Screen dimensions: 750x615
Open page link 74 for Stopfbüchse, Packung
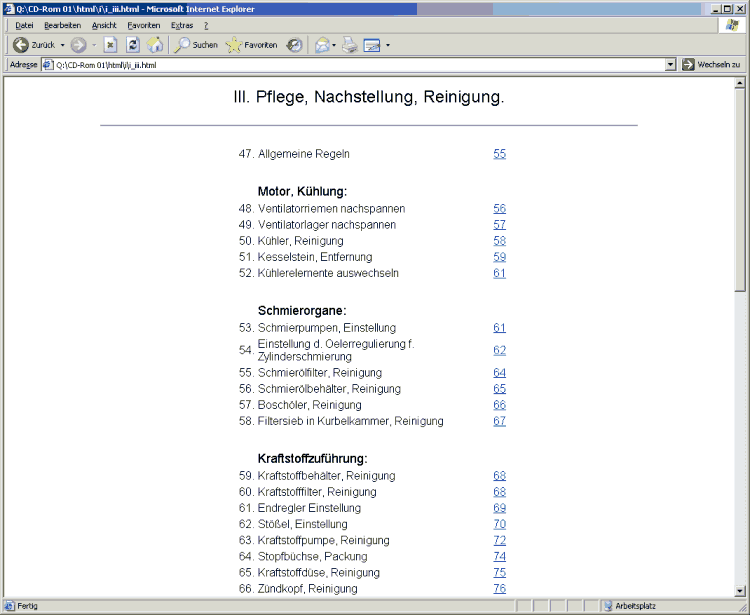pyautogui.click(x=499, y=557)
